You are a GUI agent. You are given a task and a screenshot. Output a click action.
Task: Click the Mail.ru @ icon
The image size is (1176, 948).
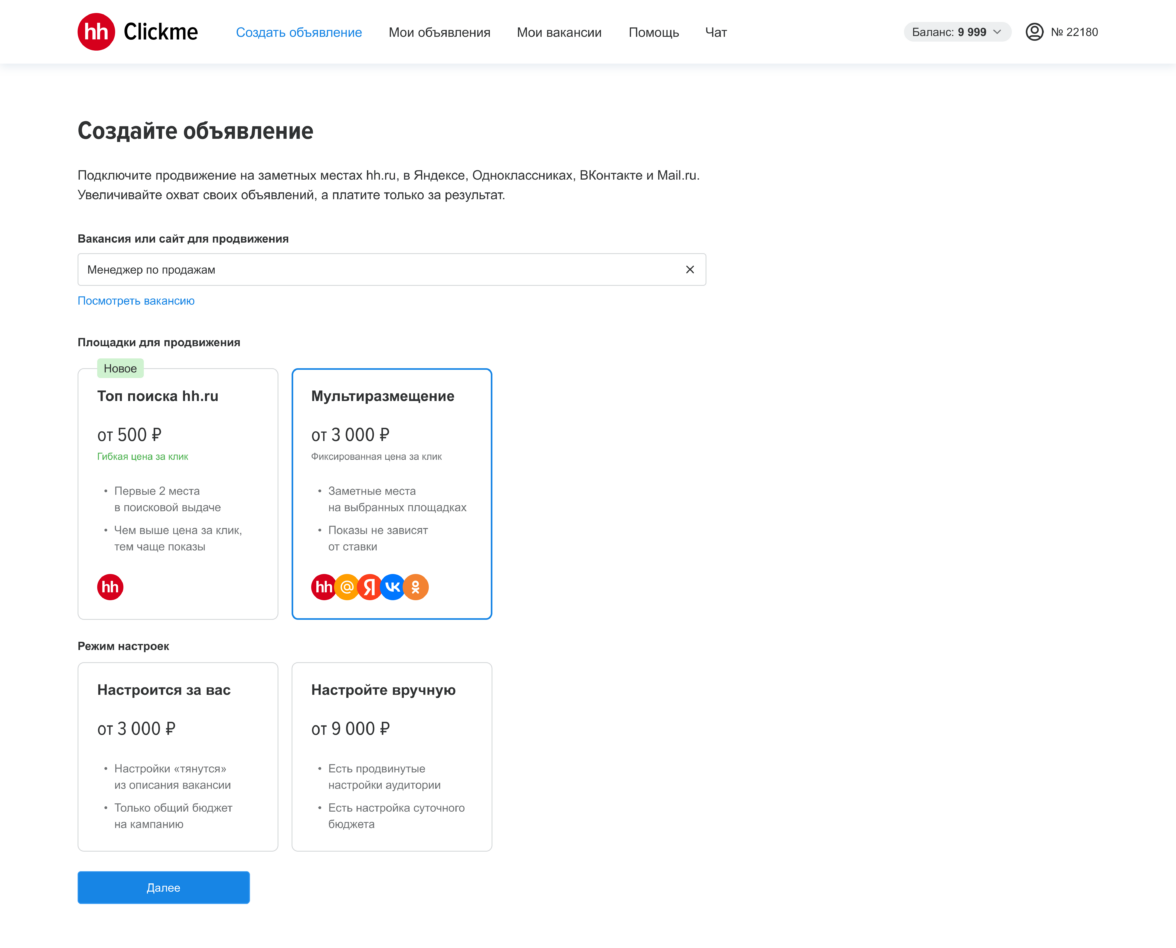347,587
